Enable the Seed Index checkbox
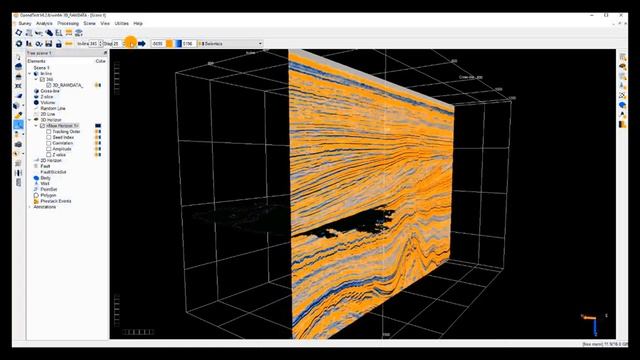 pyautogui.click(x=49, y=138)
